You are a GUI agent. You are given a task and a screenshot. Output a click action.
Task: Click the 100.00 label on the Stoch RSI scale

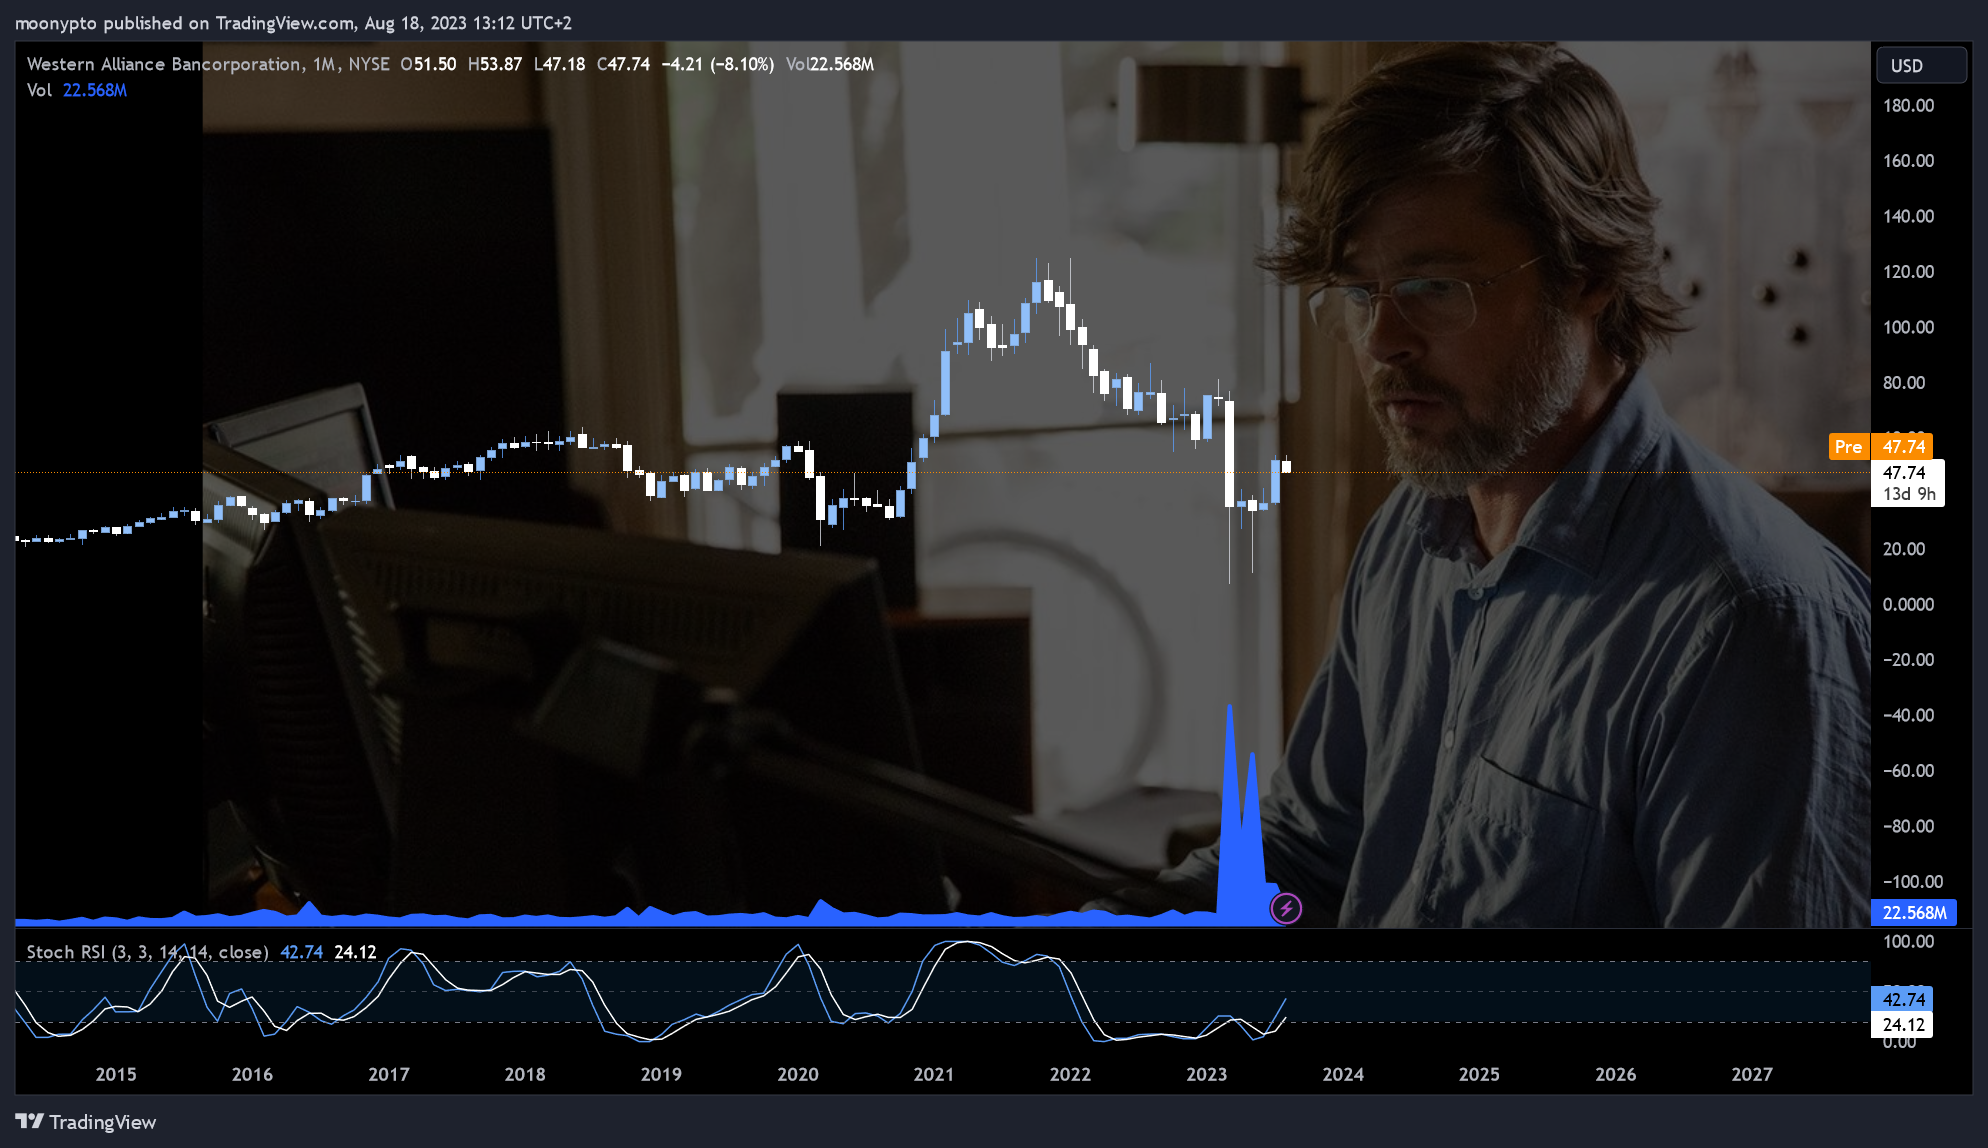click(x=1909, y=941)
